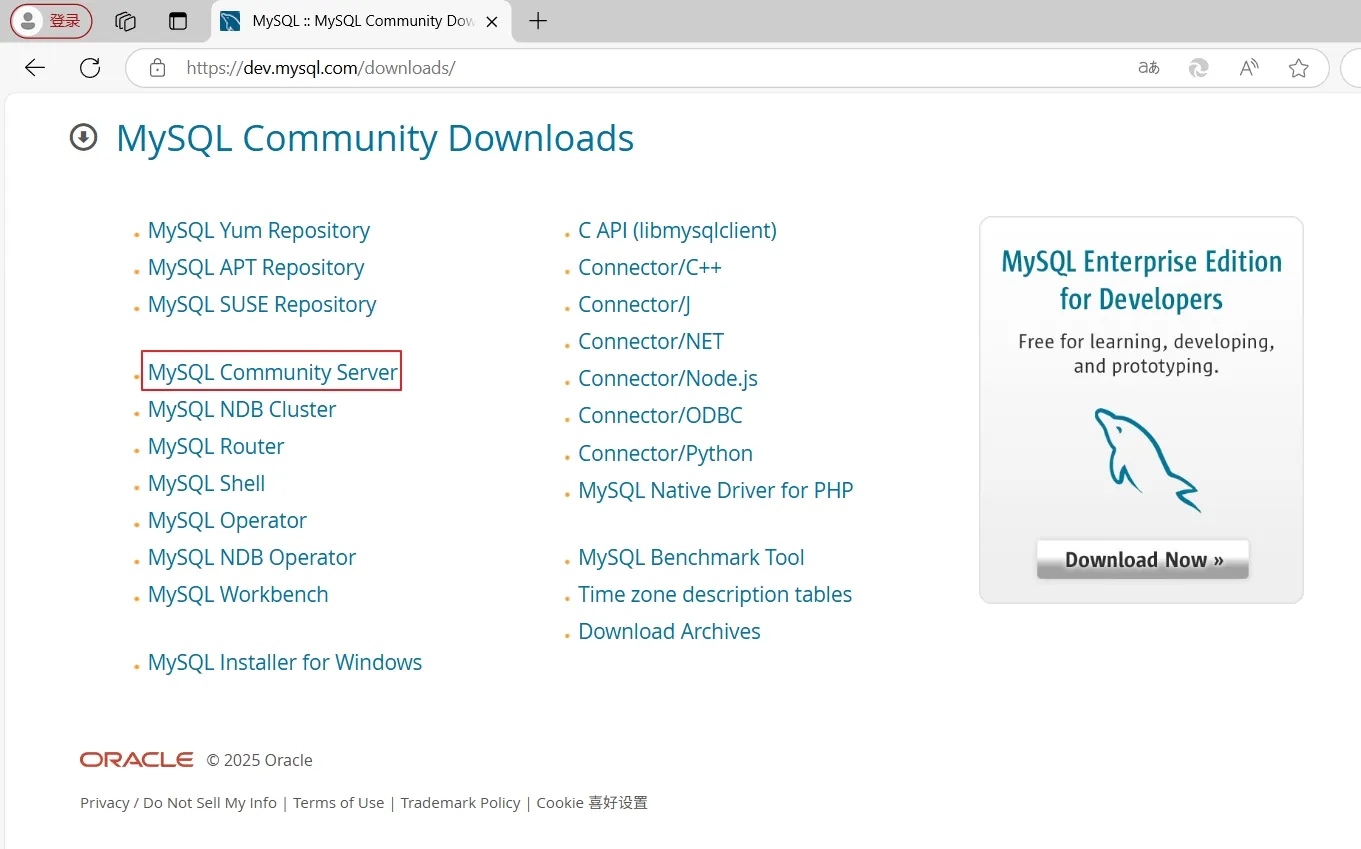The width and height of the screenshot is (1361, 849).
Task: Click the translate page icon
Action: click(1149, 68)
